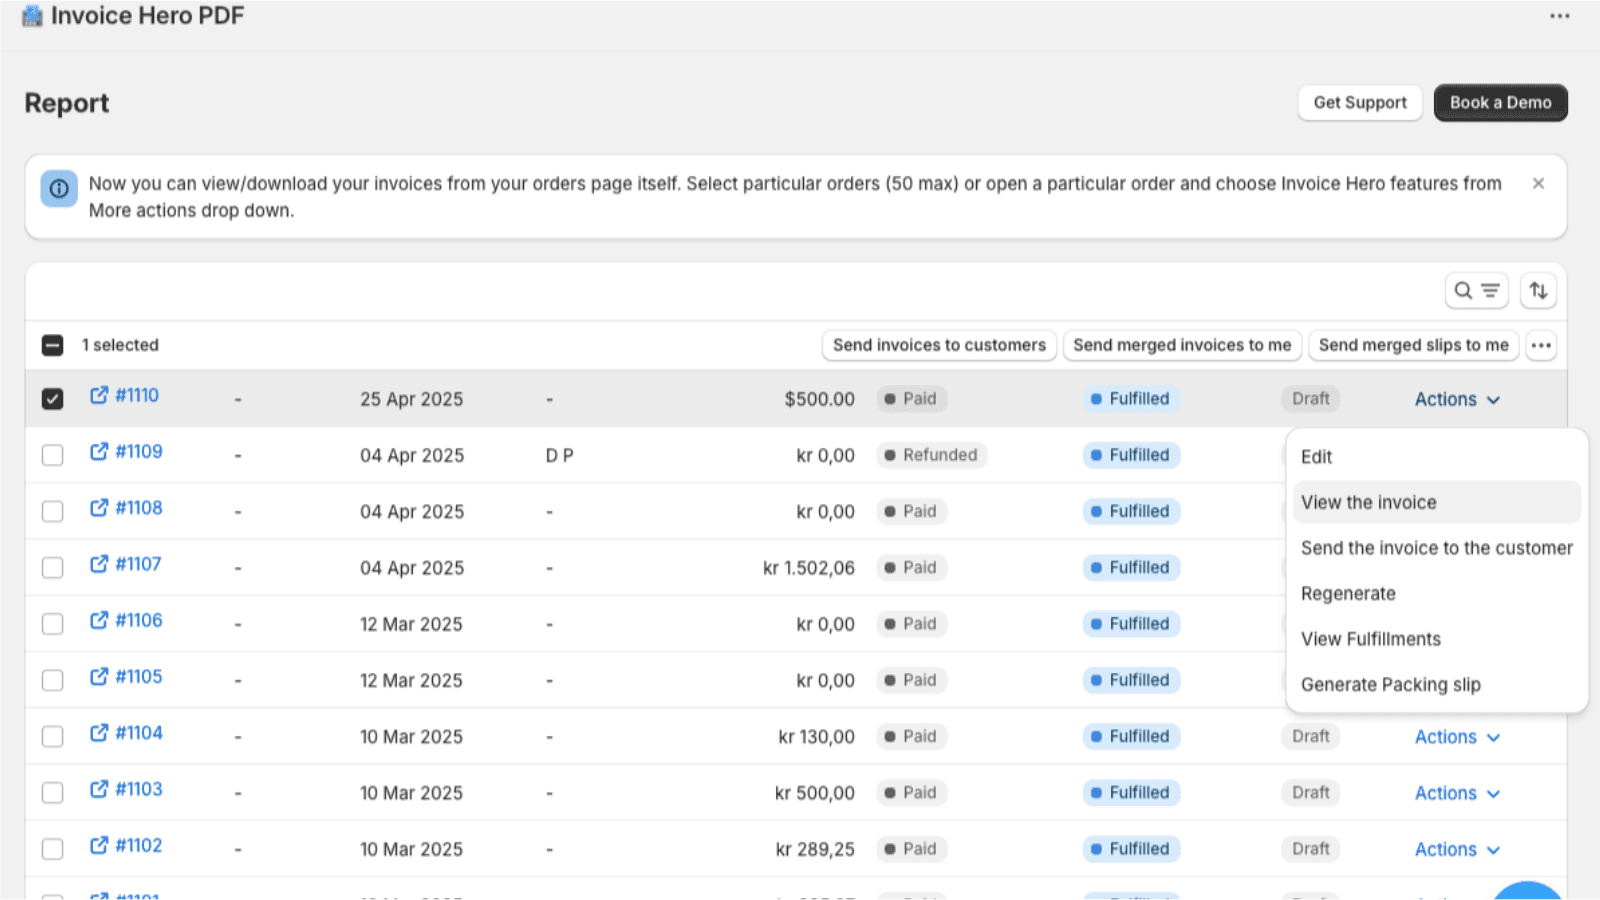This screenshot has height=900, width=1600.
Task: Collapse the Actions dropdown for order #1110
Action: tap(1455, 398)
